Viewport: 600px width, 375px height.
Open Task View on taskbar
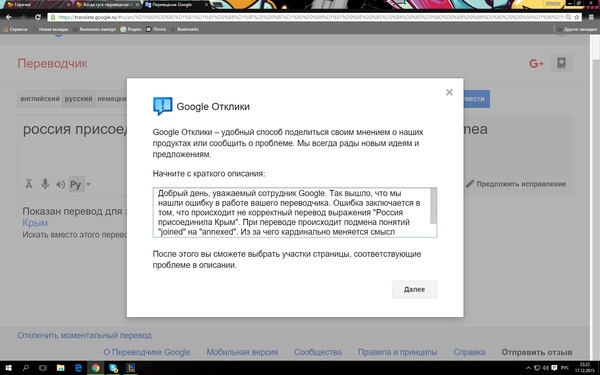click(x=43, y=368)
